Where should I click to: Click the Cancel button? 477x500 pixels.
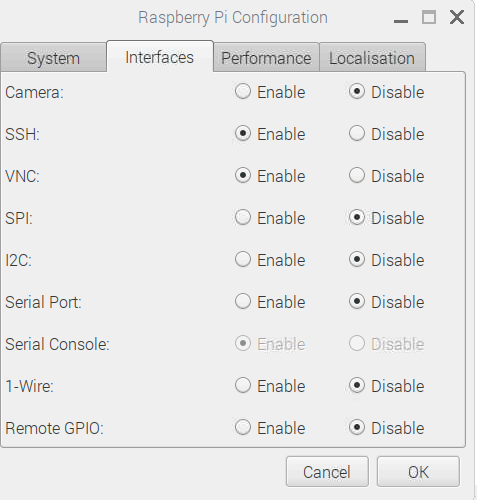point(327,472)
